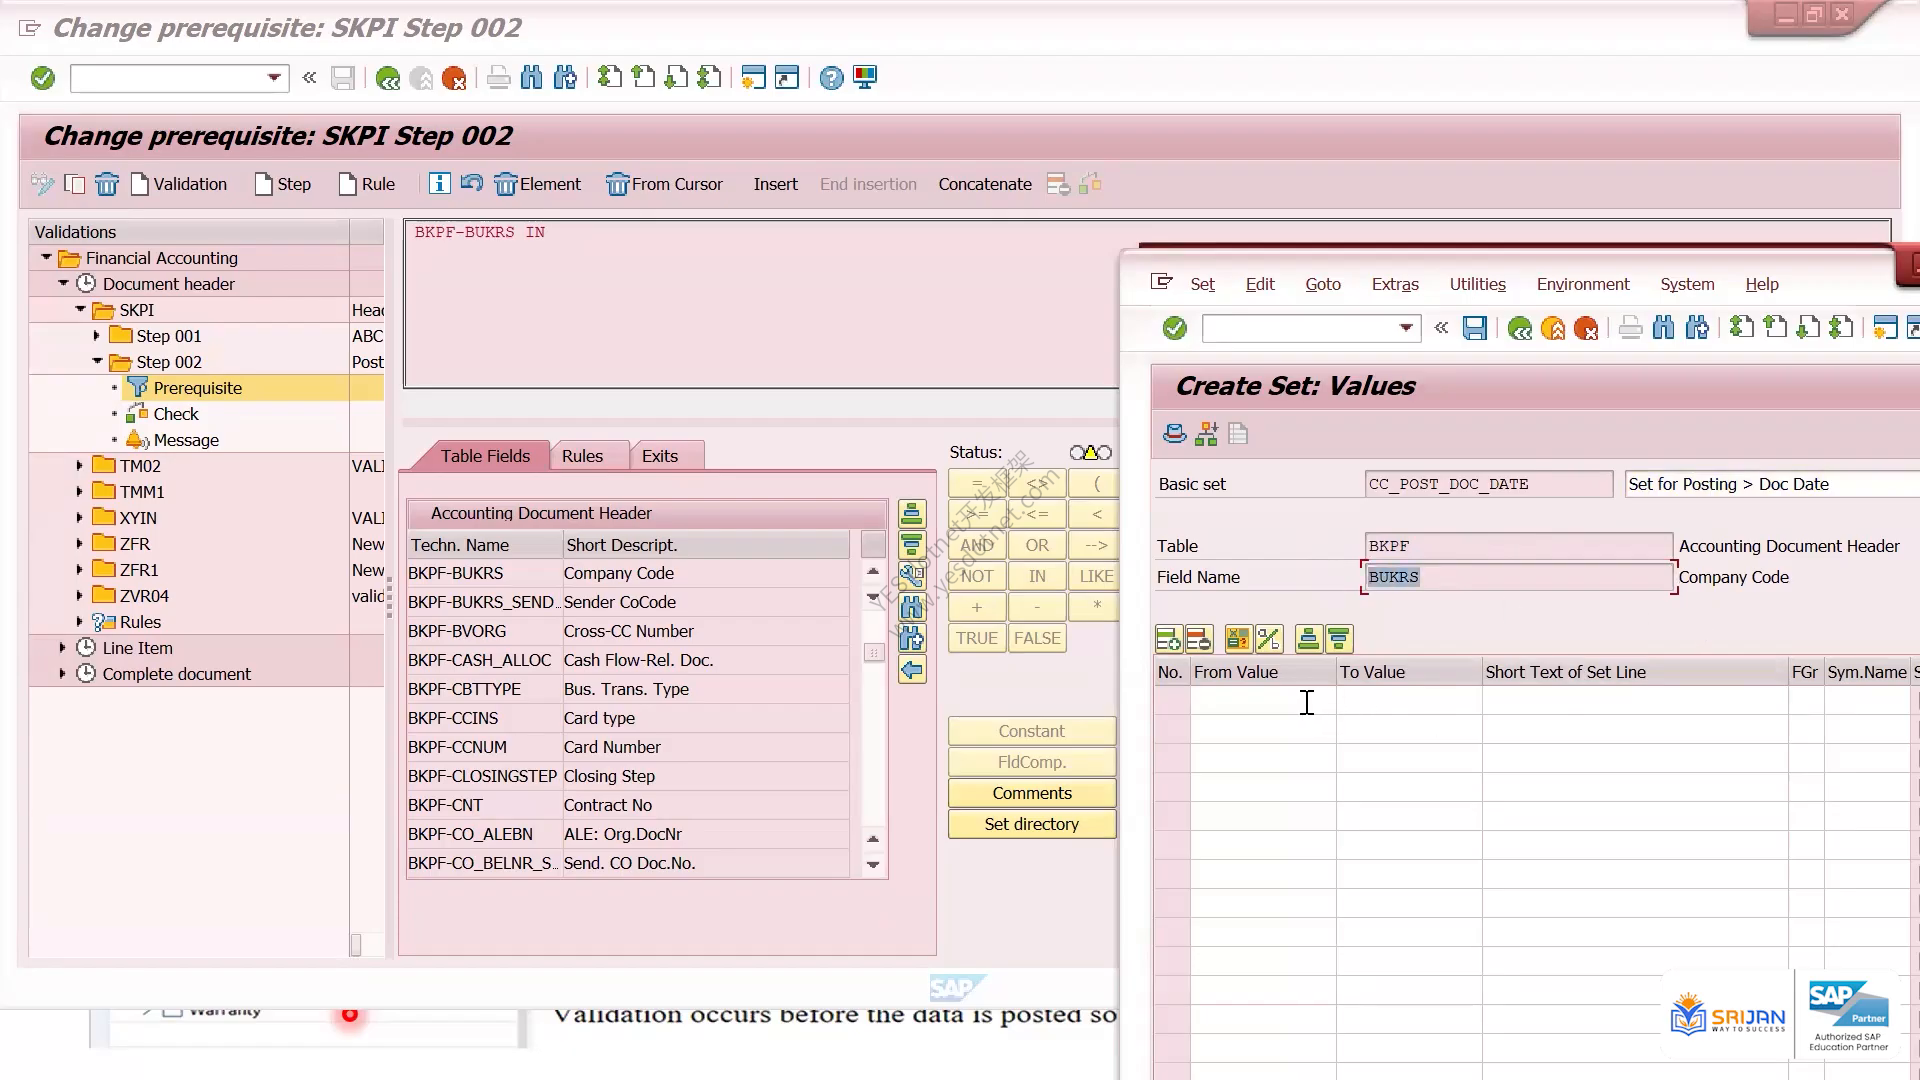
Task: Click the Comments button
Action: (x=1032, y=793)
